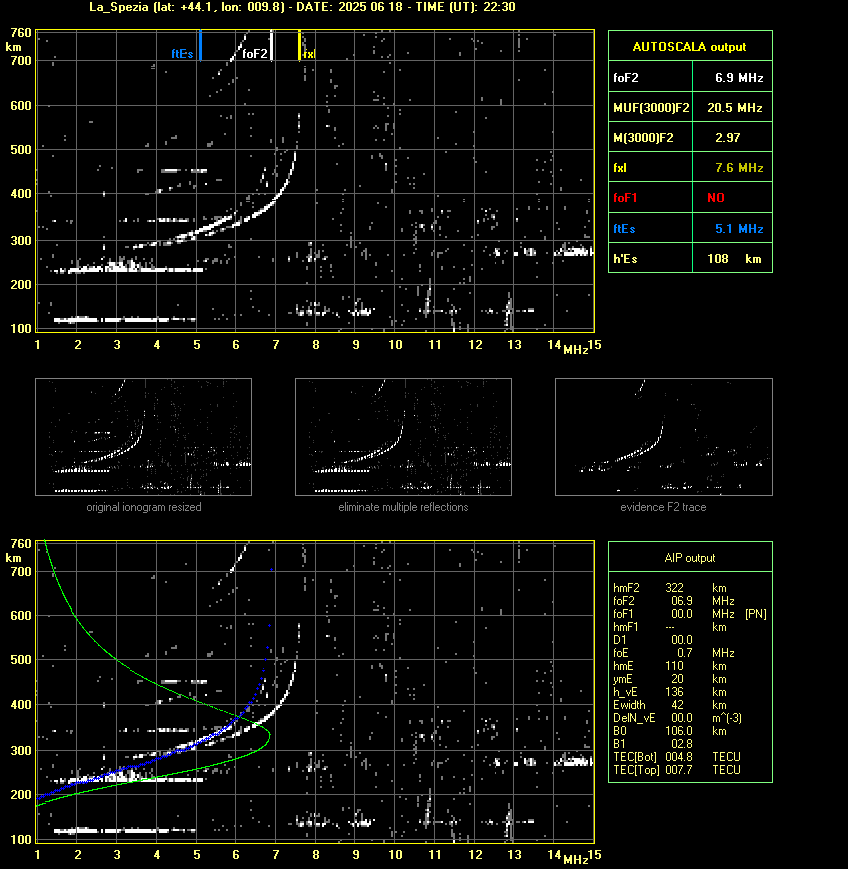This screenshot has height=869, width=848.
Task: Select the blue ftEs value 5.1 MHz
Action: [739, 228]
